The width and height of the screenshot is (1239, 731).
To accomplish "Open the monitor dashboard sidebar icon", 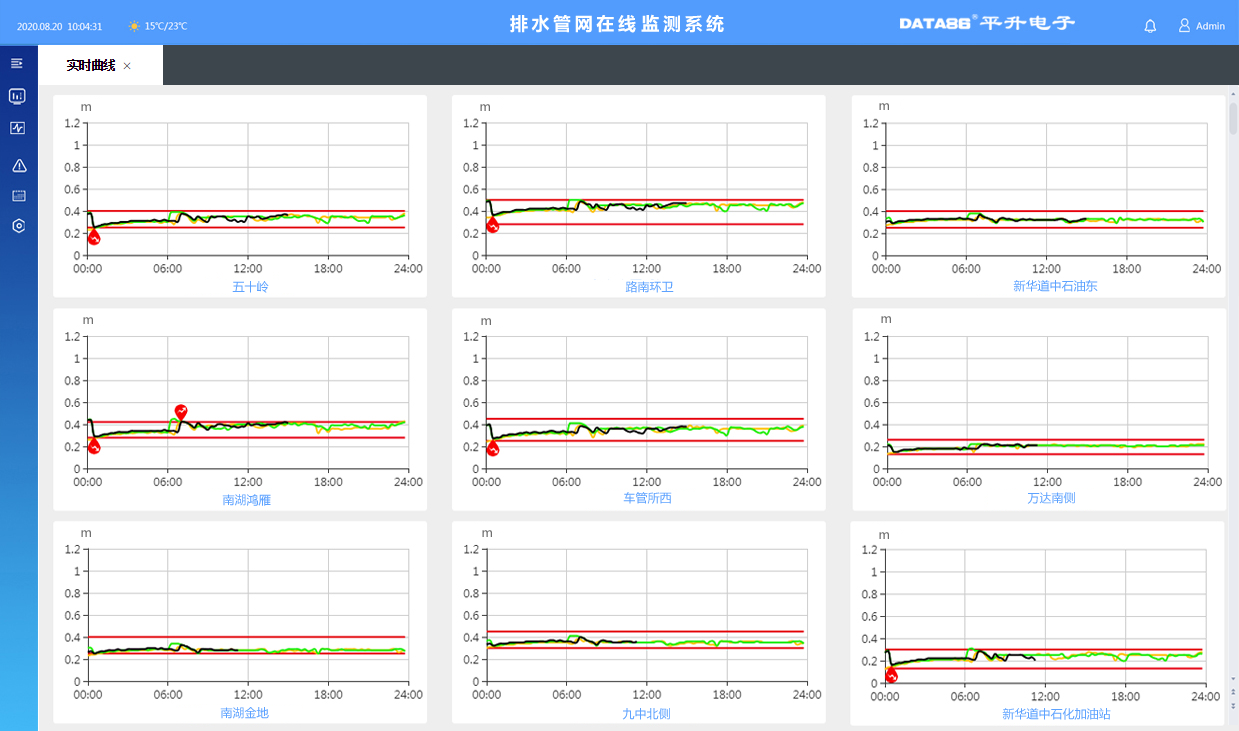I will [x=17, y=96].
